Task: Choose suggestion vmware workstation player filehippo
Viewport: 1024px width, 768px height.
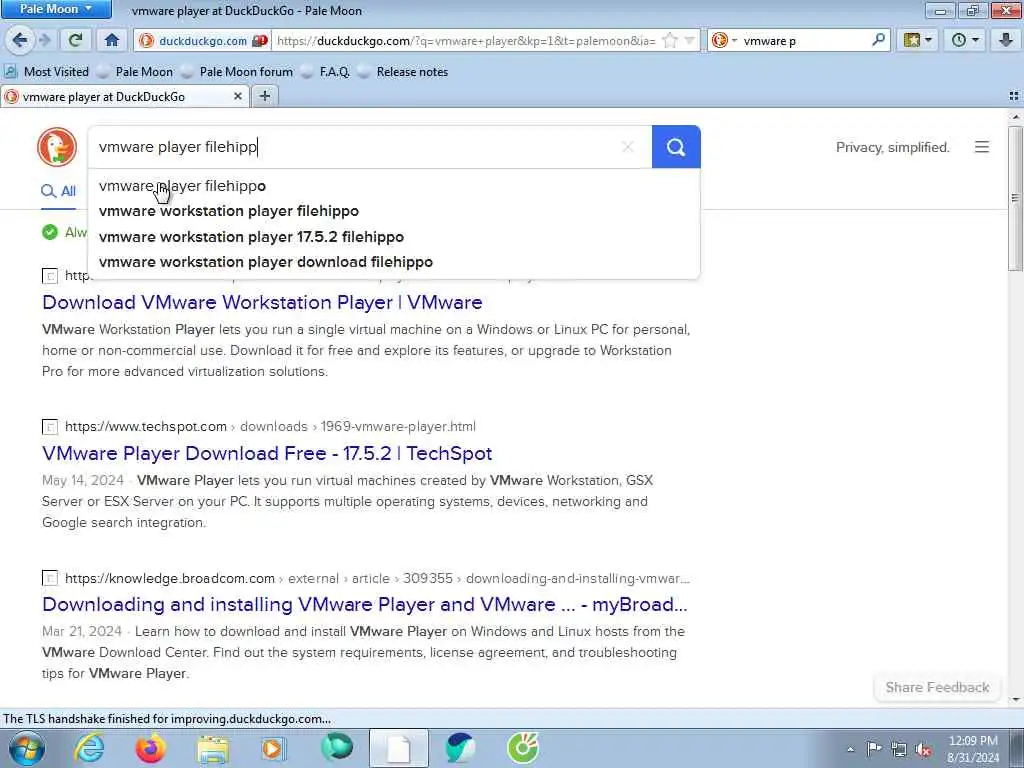Action: point(394,211)
